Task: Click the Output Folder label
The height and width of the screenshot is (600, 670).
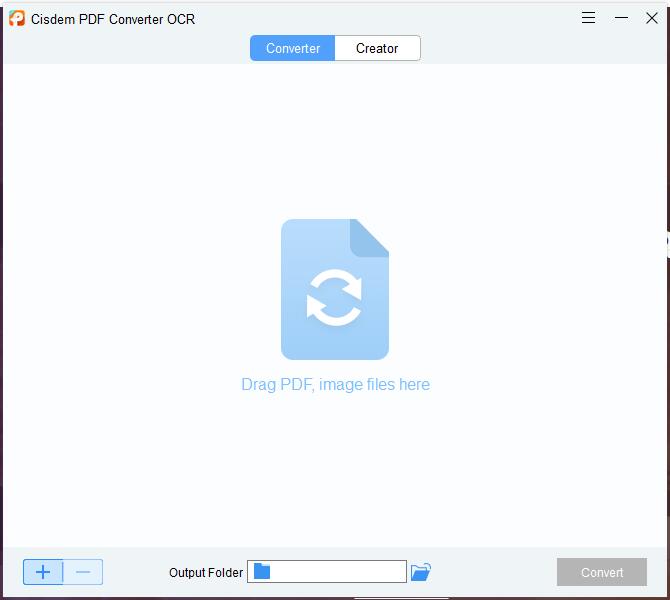Action: point(206,573)
